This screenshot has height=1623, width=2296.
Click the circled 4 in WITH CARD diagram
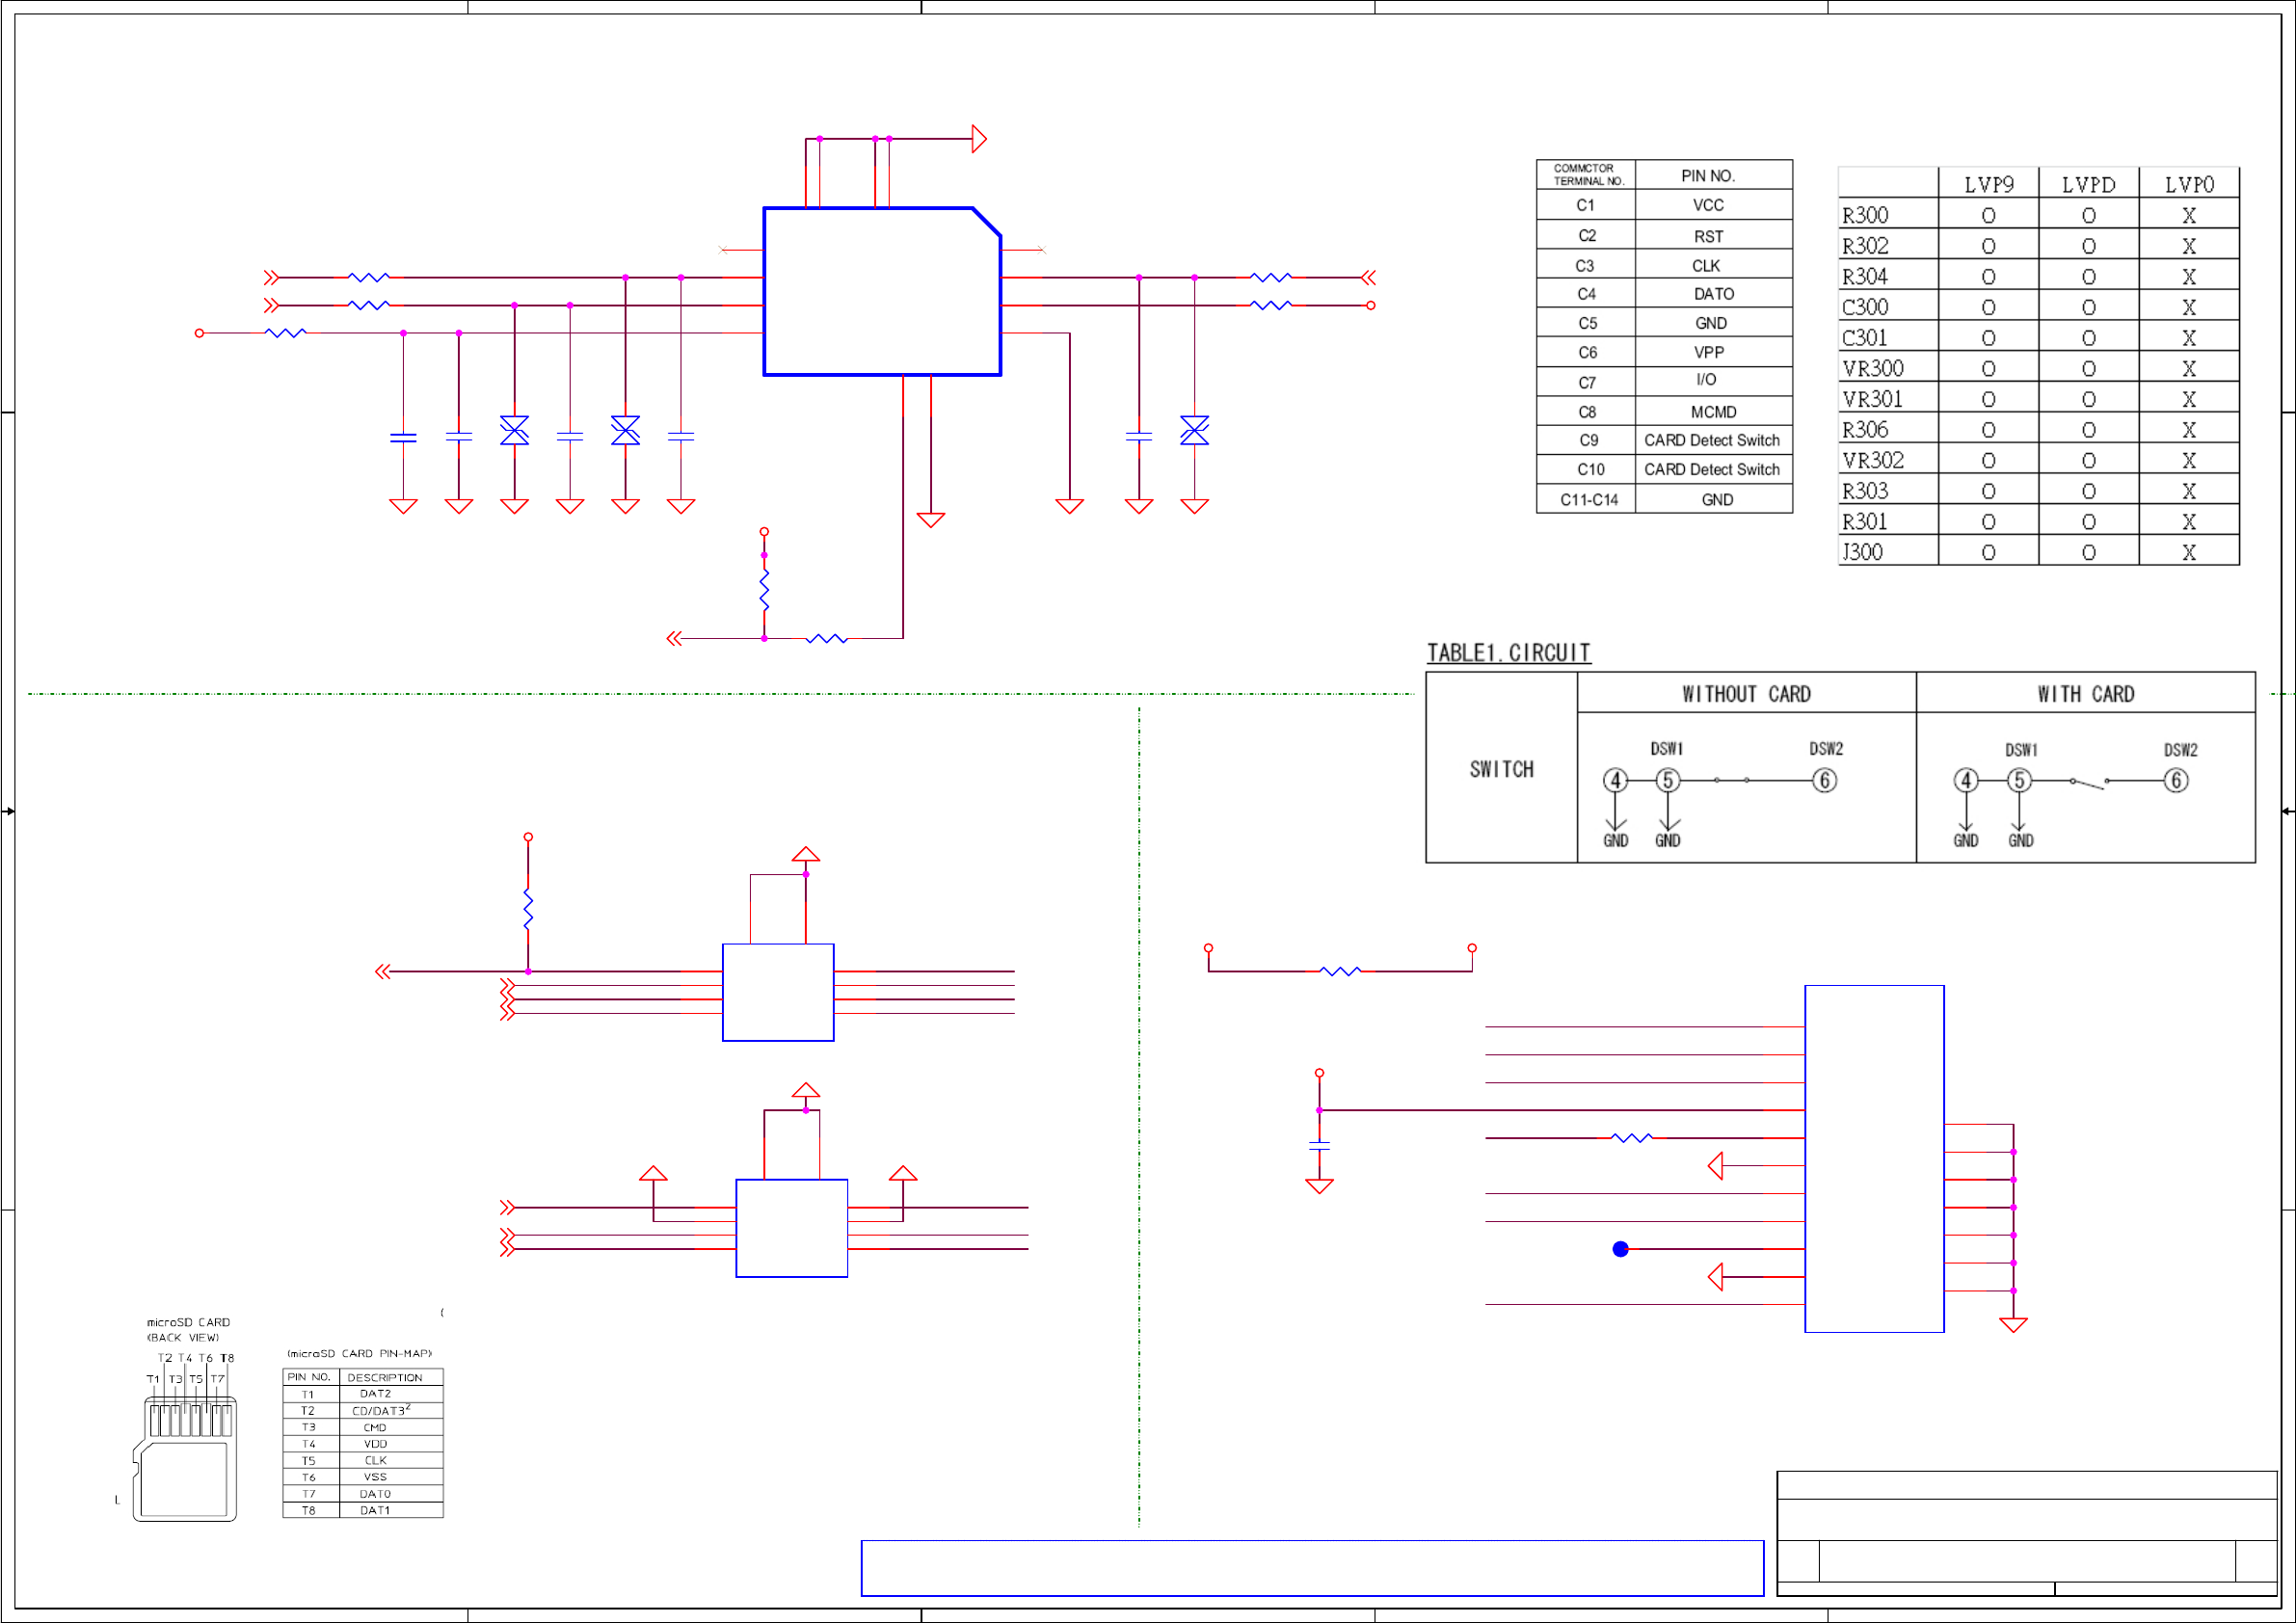pyautogui.click(x=1965, y=780)
